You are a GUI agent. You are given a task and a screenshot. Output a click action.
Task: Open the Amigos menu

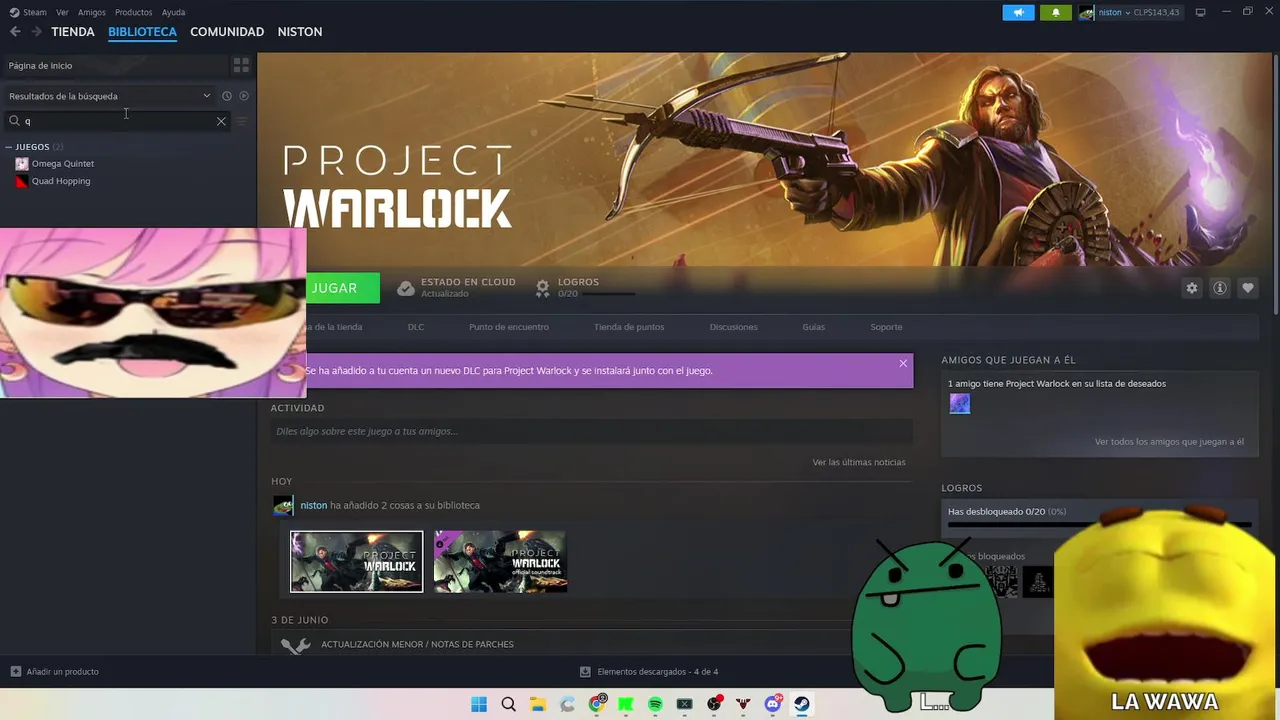[x=92, y=12]
